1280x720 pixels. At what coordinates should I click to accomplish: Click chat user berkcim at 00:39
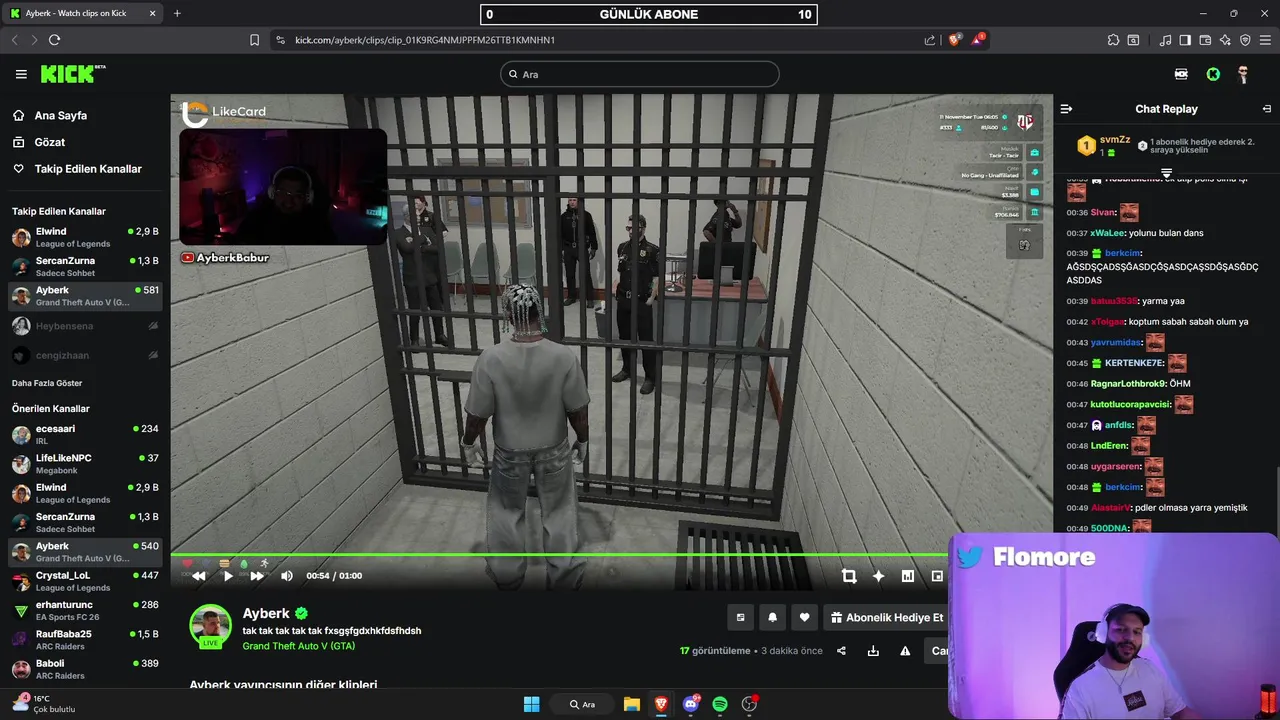pos(1123,253)
